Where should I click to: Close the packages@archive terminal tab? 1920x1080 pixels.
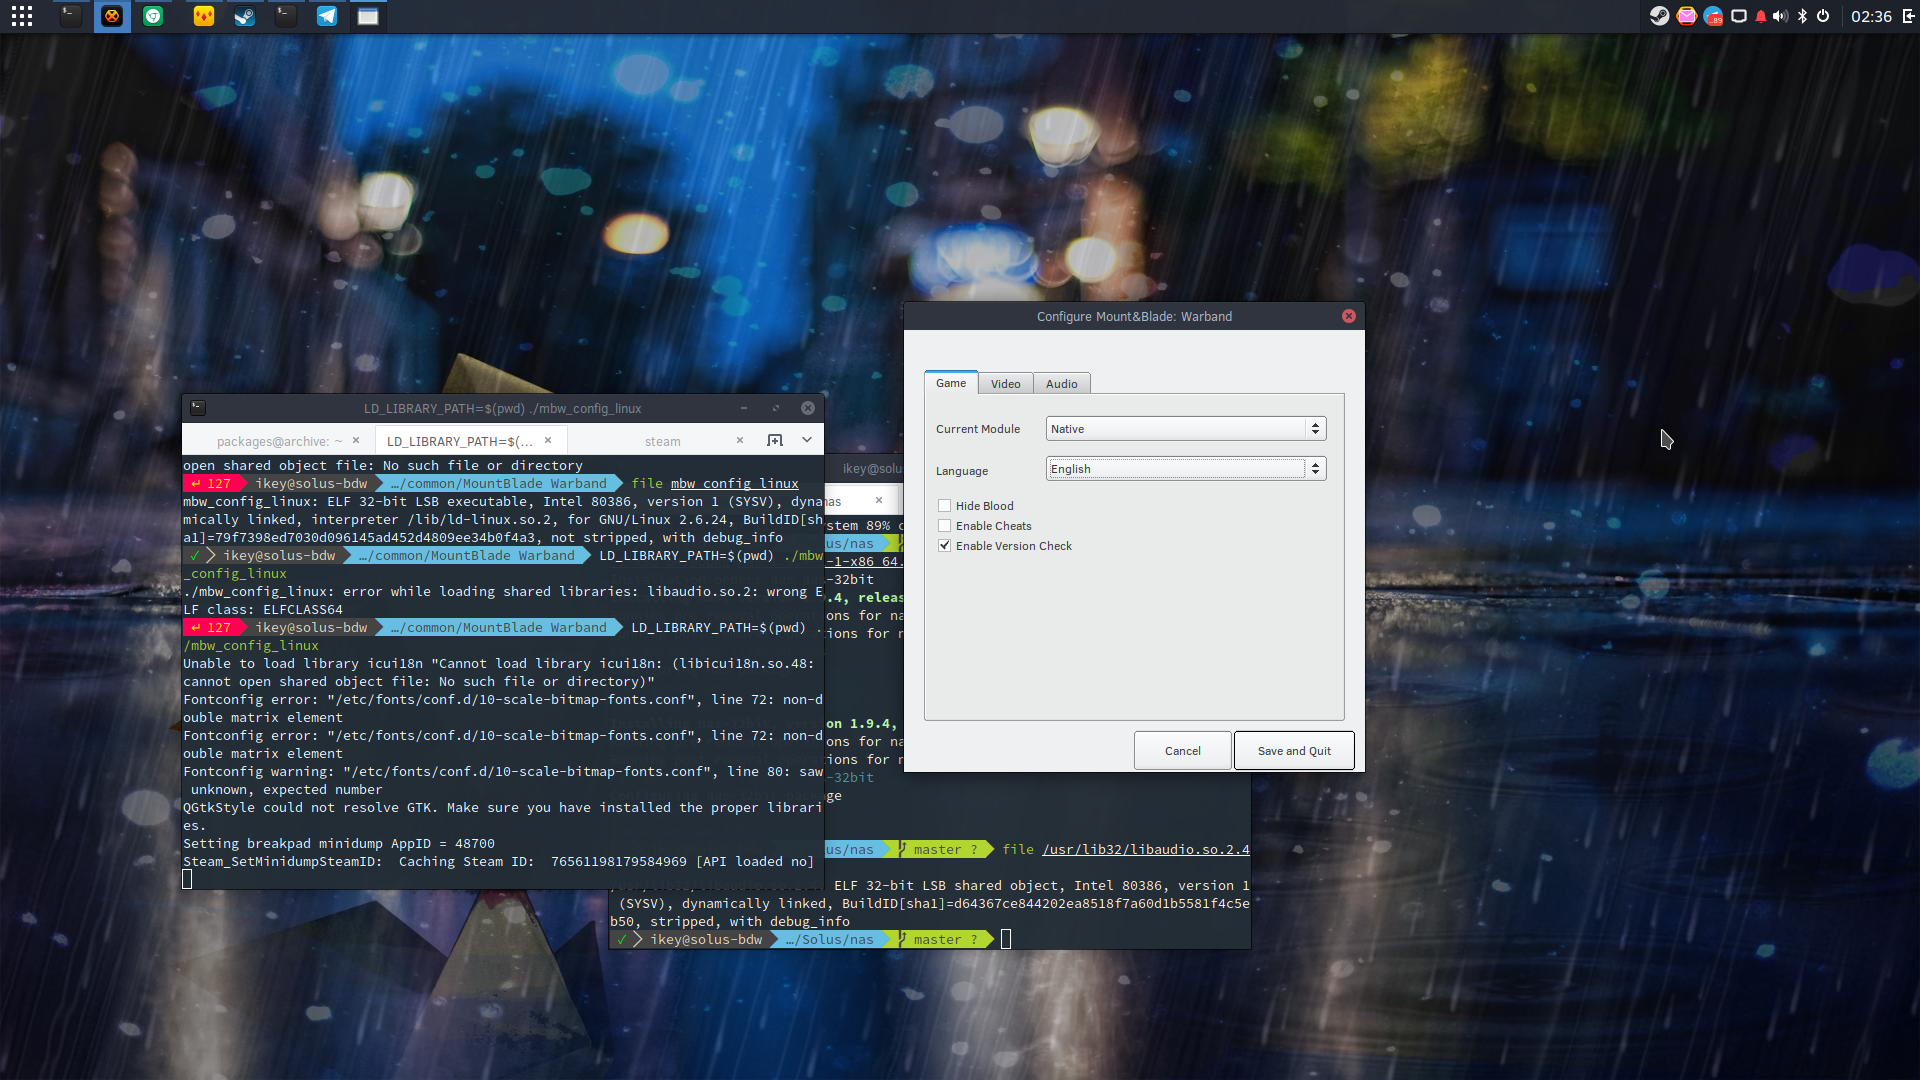coord(355,440)
